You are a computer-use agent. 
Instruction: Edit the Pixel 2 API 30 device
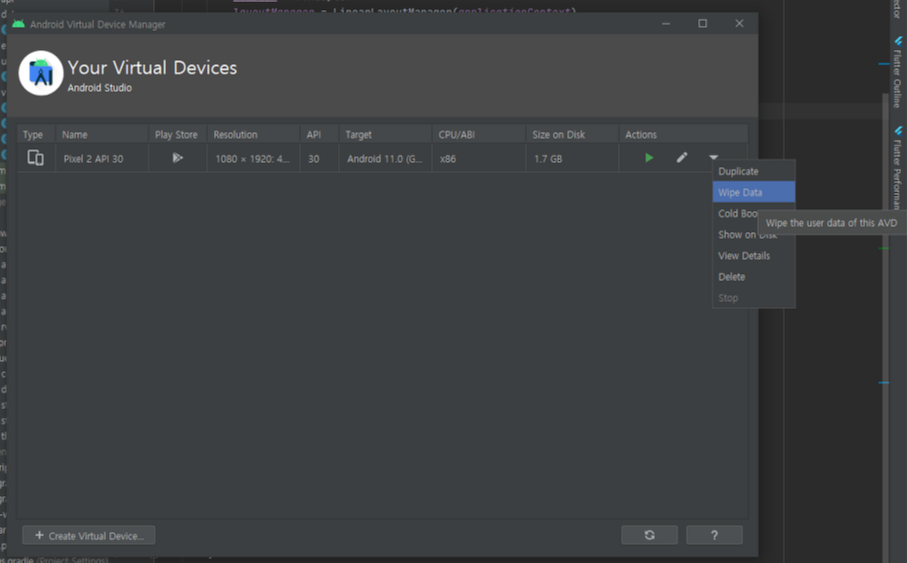pyautogui.click(x=682, y=157)
